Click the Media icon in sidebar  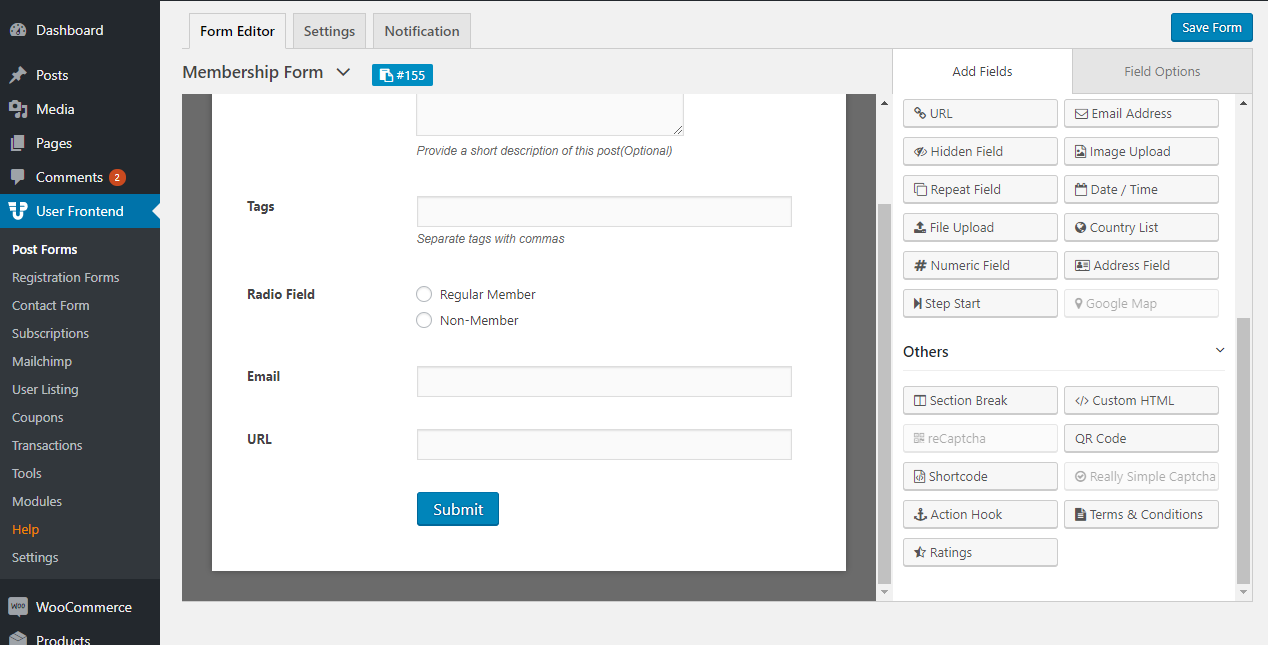tap(18, 109)
